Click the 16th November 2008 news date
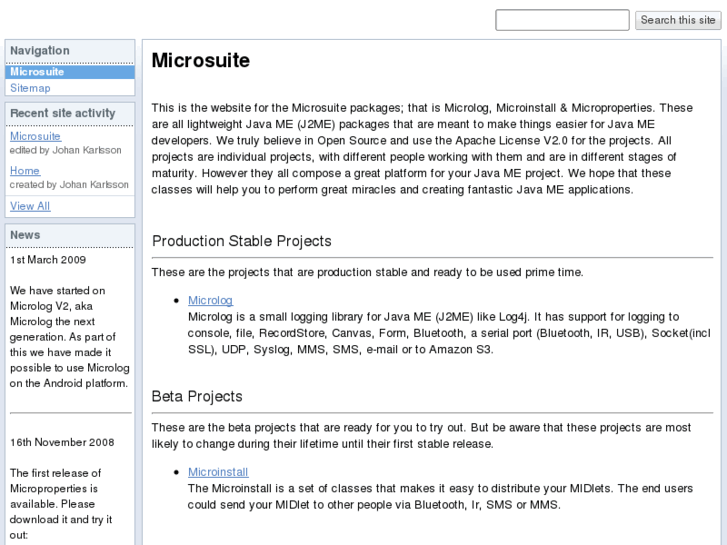 coord(62,442)
